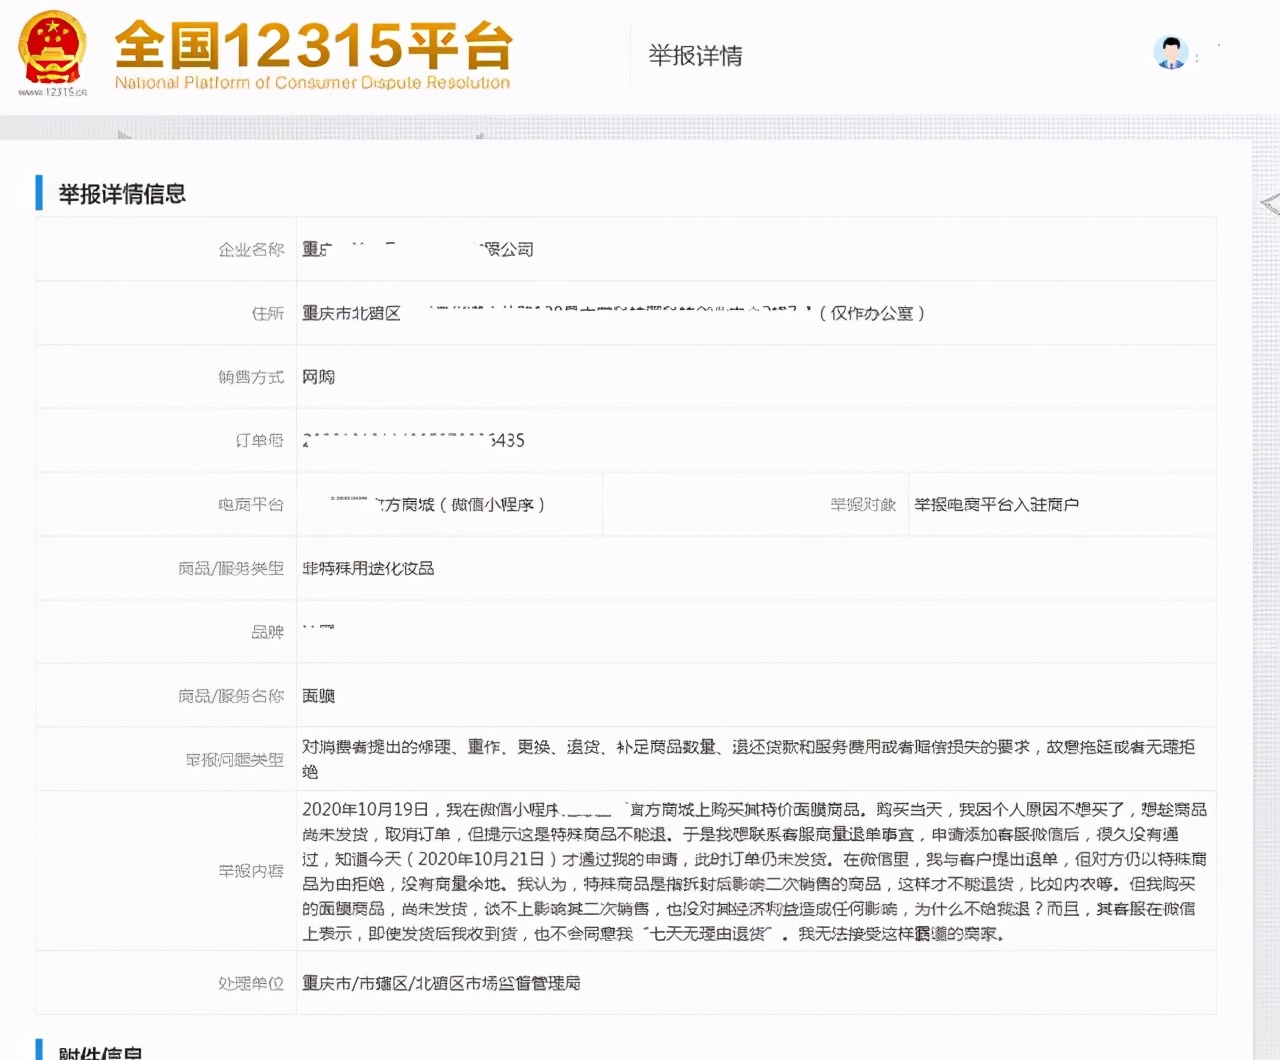Collapse the 举报详情信息 details section
Viewport: 1280px width, 1060px height.
point(122,194)
